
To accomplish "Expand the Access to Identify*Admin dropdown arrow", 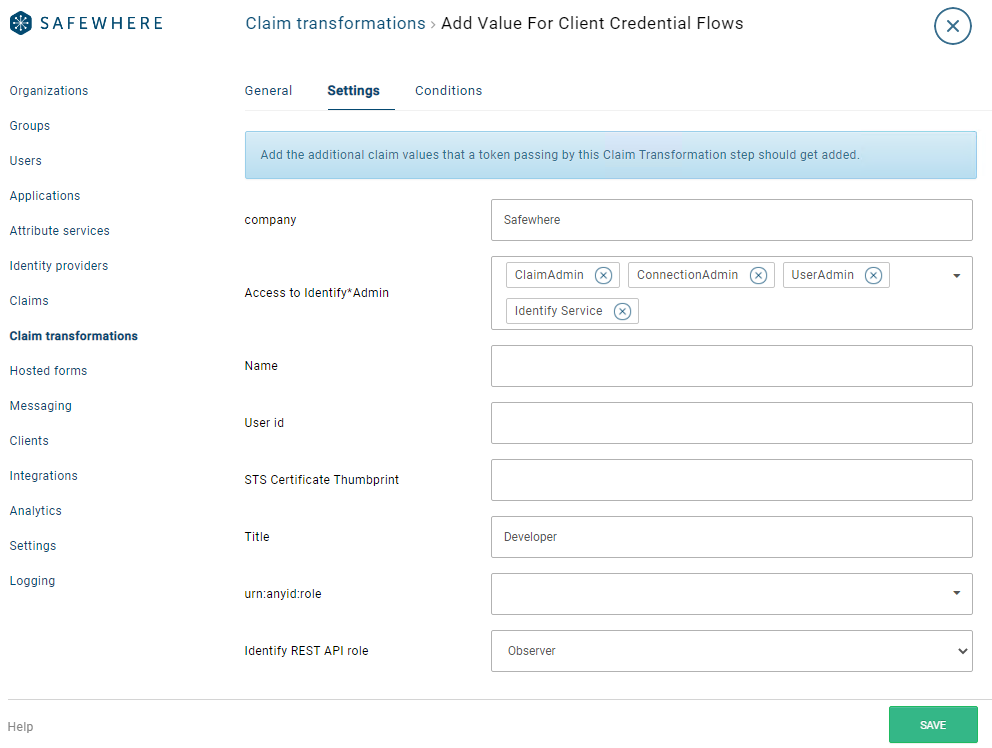I will click(x=957, y=276).
